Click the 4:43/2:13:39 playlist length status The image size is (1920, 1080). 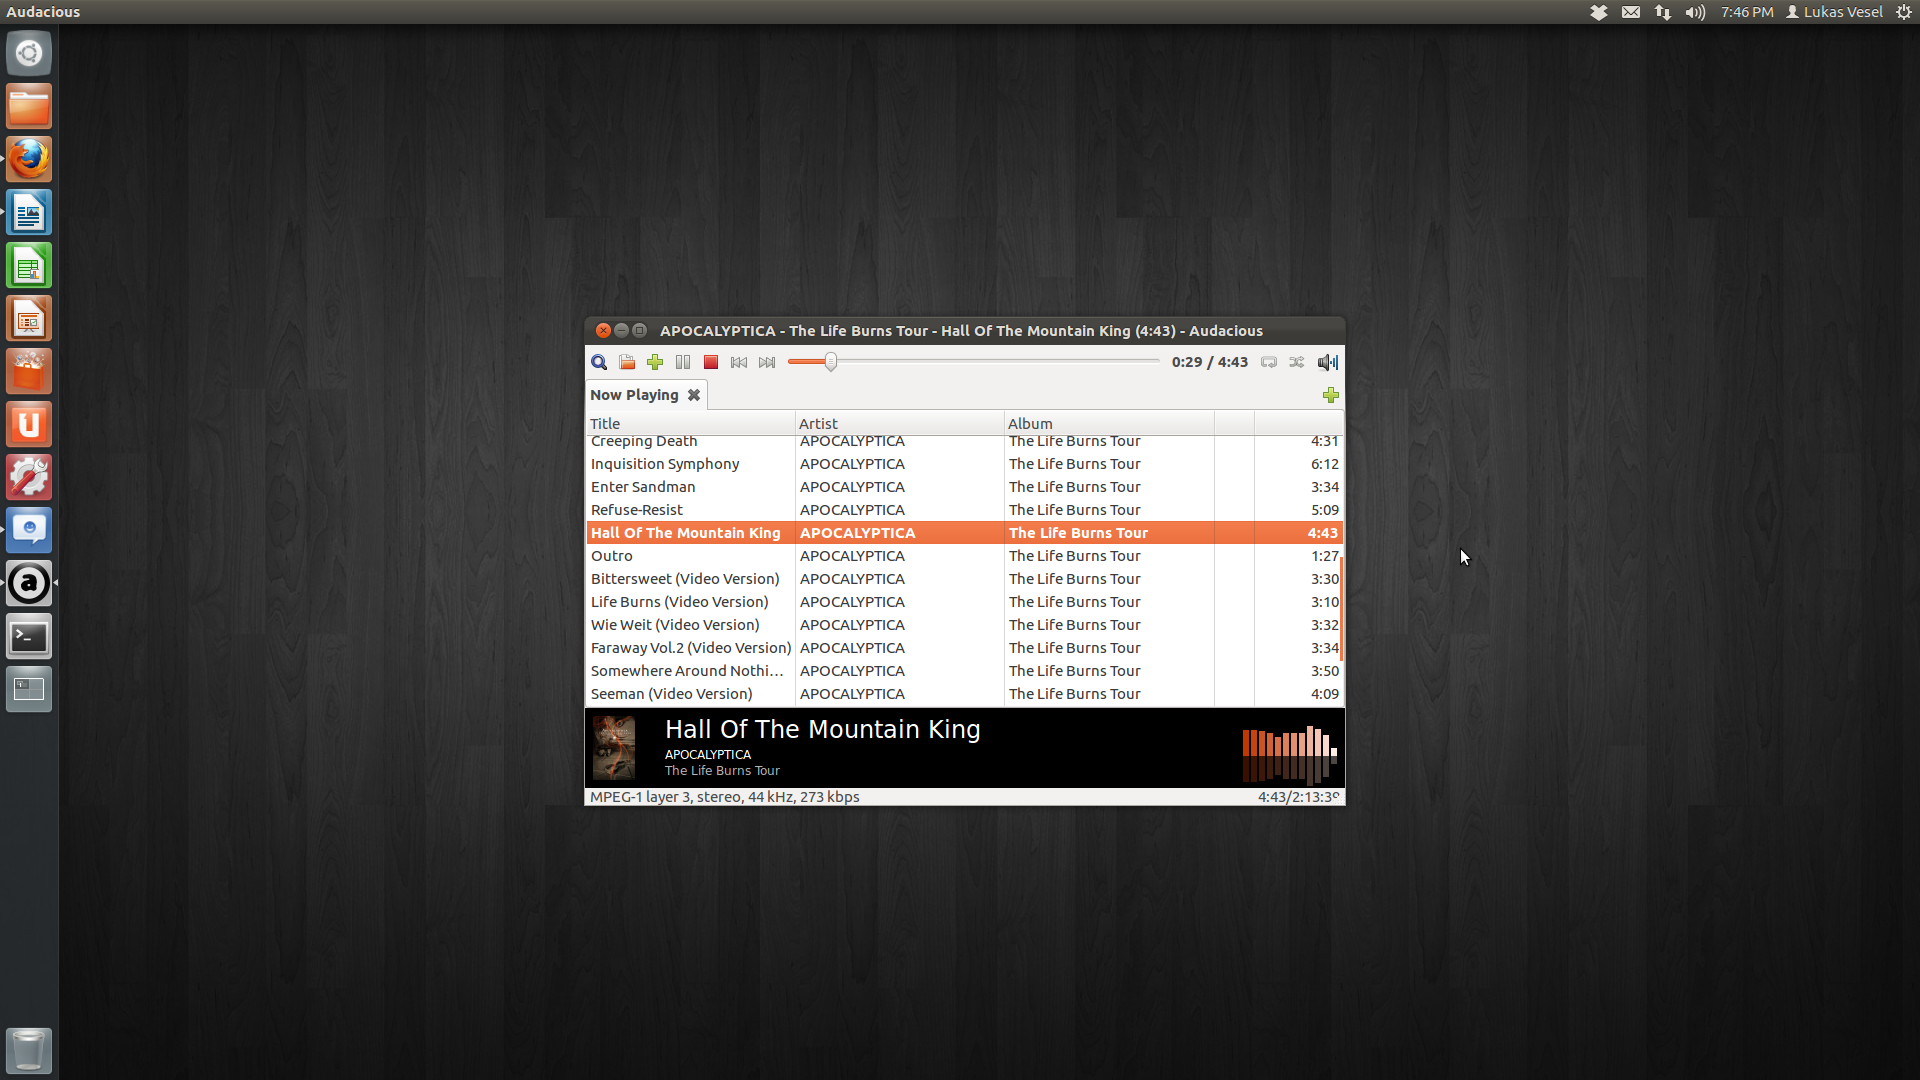pos(1298,797)
